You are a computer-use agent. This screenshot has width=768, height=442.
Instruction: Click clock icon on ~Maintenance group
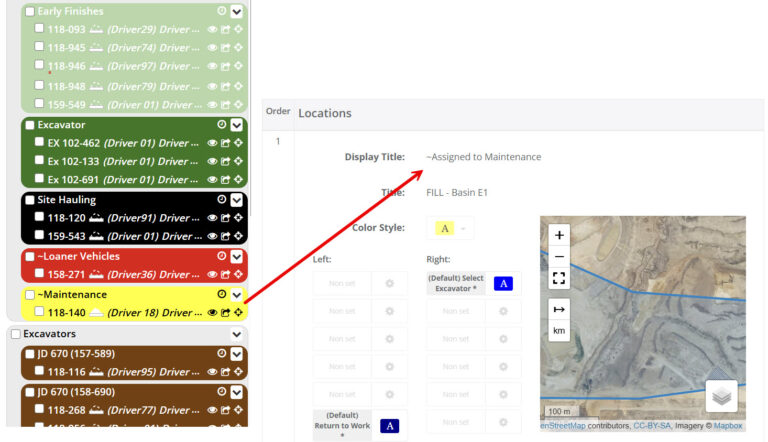tap(222, 294)
